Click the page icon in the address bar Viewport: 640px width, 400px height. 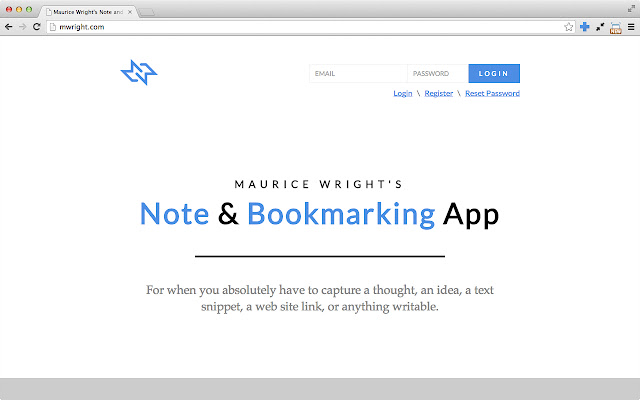[x=53, y=27]
